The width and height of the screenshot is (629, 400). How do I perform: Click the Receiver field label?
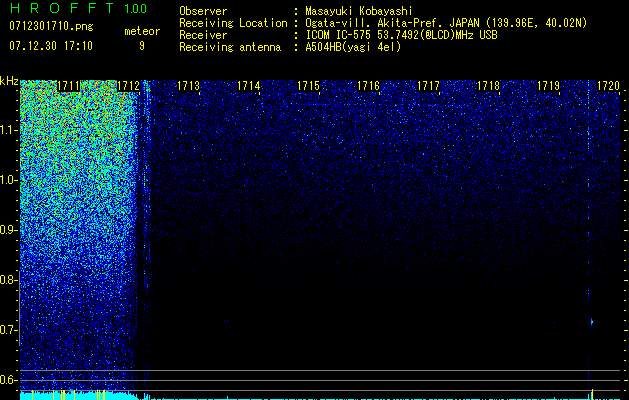coord(203,35)
